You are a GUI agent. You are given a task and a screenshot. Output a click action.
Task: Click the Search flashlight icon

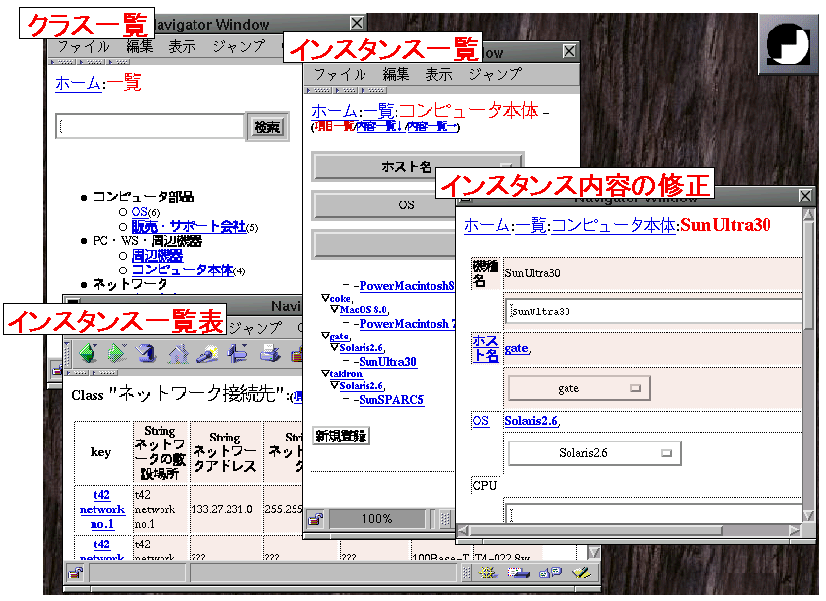click(208, 352)
